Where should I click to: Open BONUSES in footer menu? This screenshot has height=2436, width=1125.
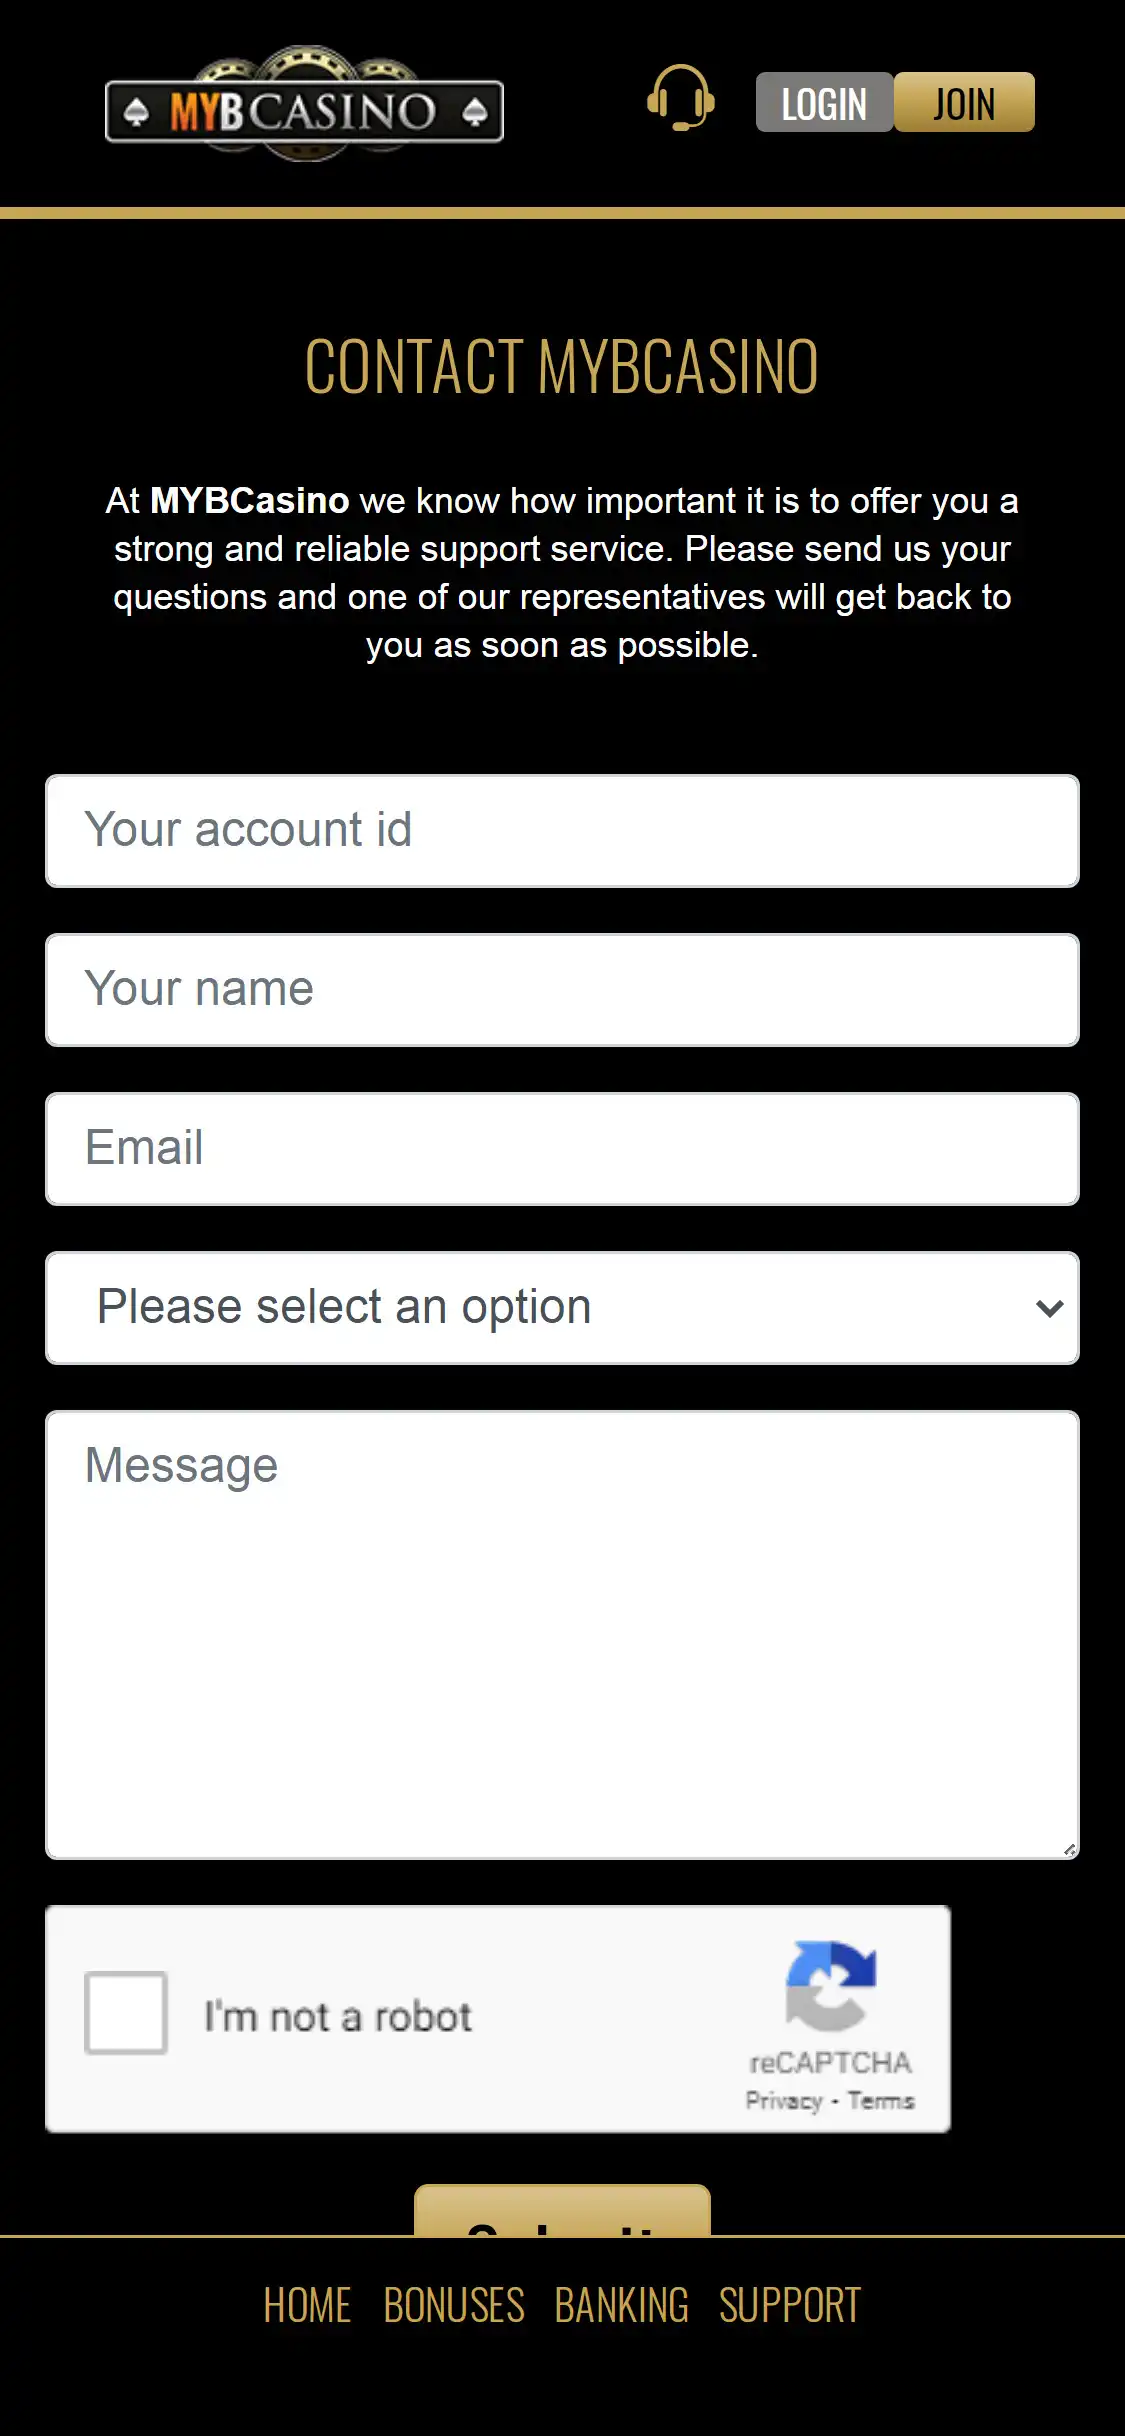pyautogui.click(x=454, y=2305)
